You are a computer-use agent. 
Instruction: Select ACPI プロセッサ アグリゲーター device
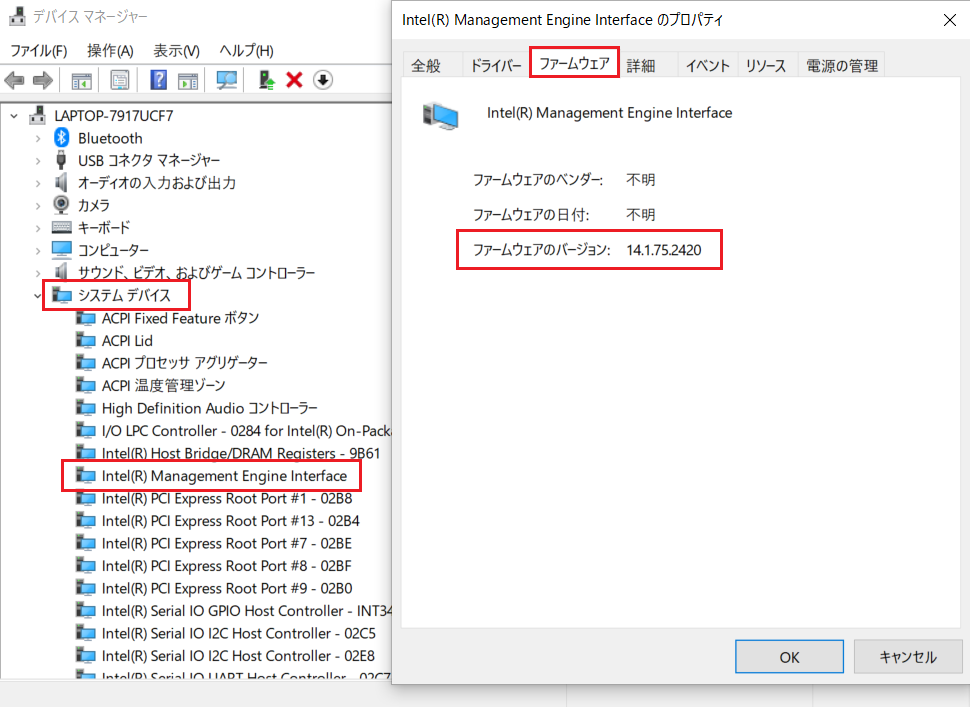[x=184, y=363]
